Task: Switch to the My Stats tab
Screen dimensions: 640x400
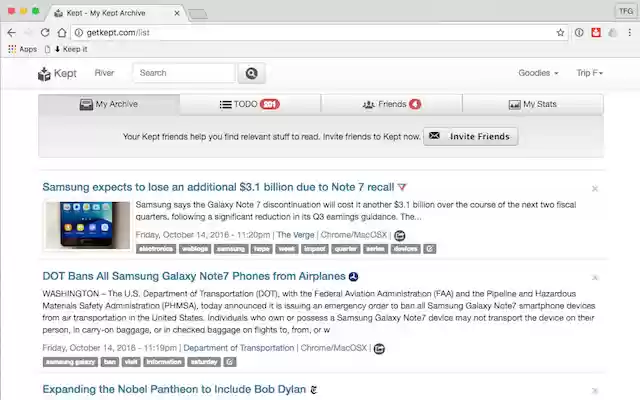Action: (533, 104)
